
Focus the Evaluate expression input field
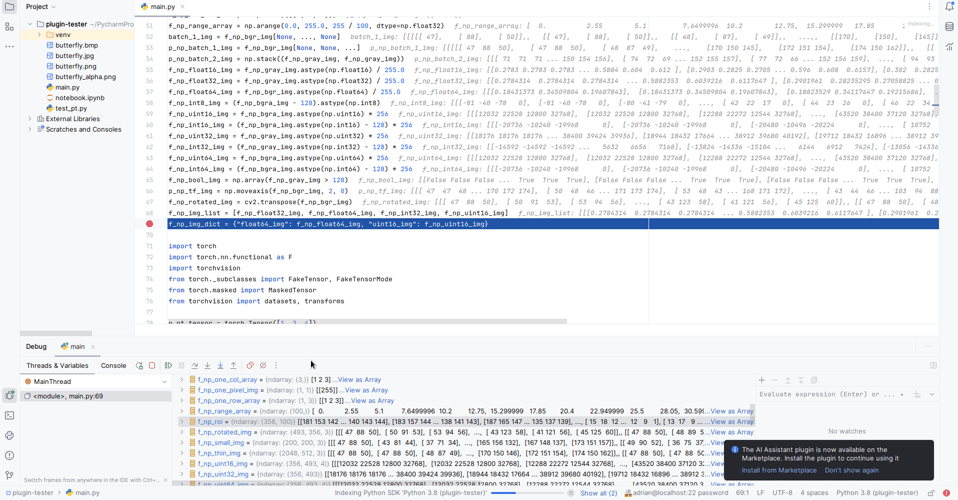point(828,395)
